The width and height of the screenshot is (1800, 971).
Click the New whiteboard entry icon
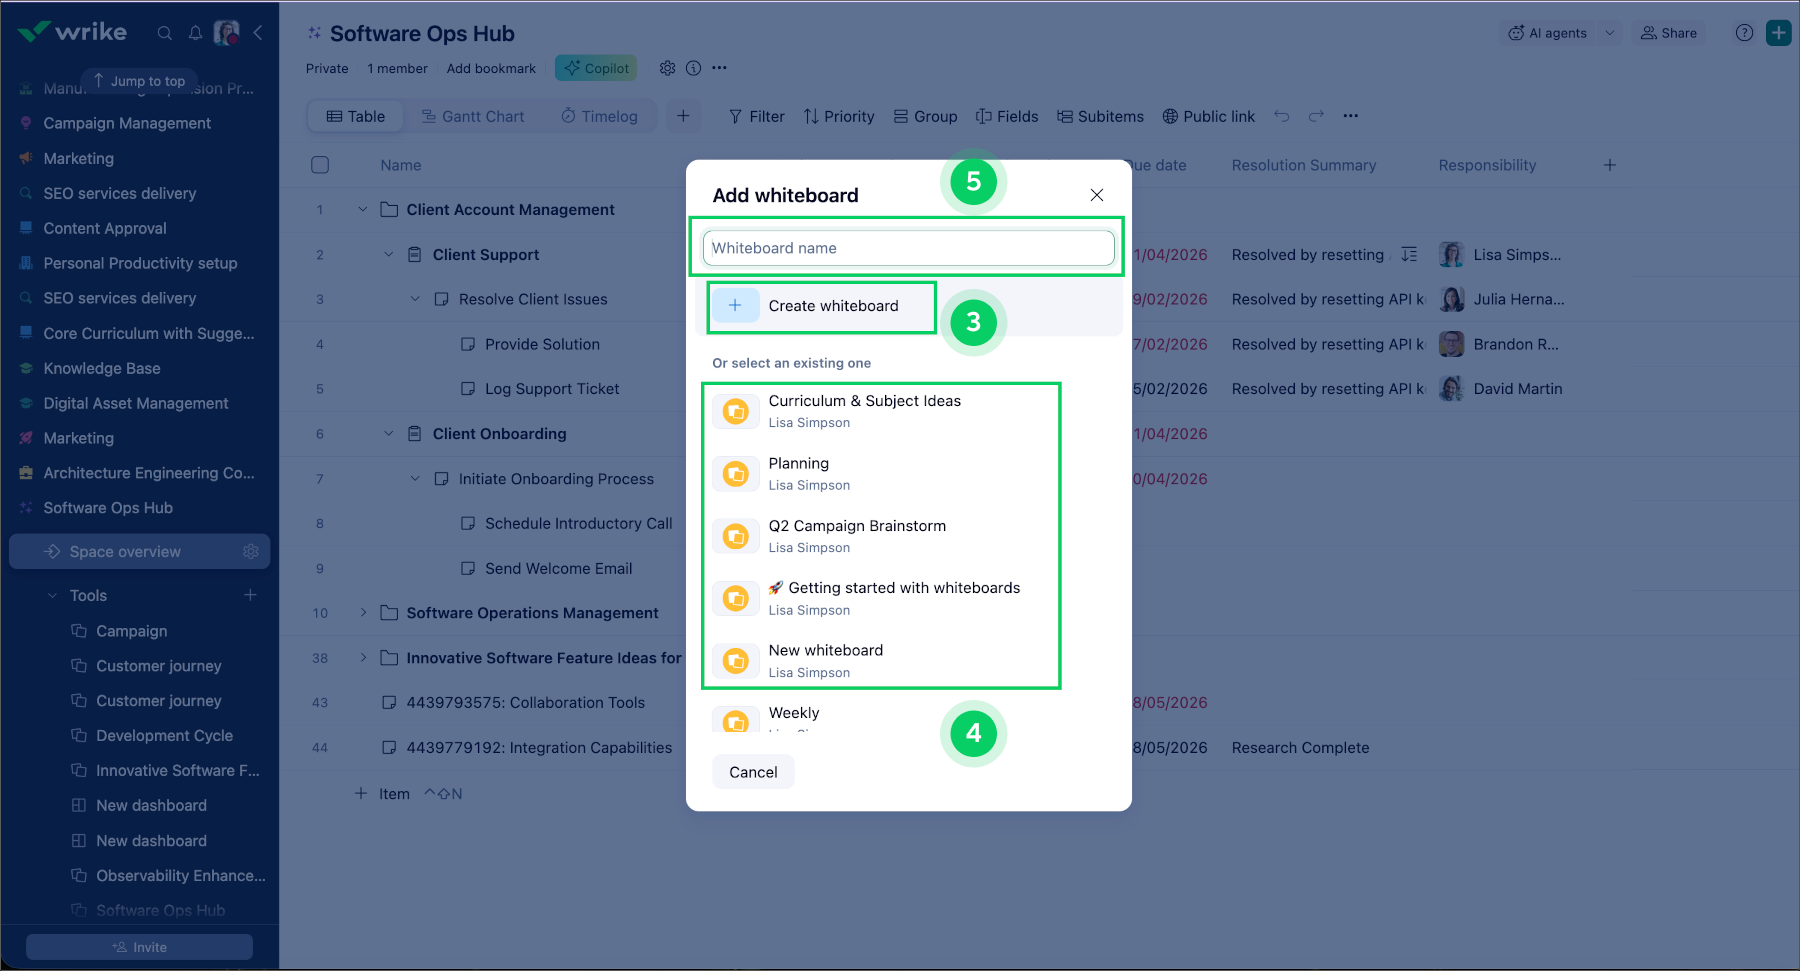[x=736, y=661]
